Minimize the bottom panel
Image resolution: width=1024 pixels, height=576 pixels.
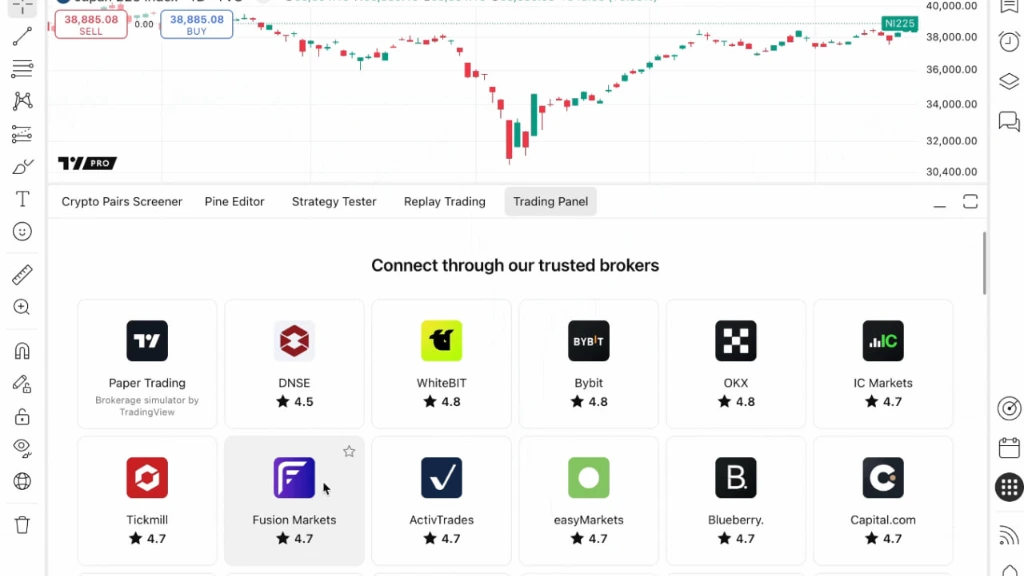pos(939,202)
